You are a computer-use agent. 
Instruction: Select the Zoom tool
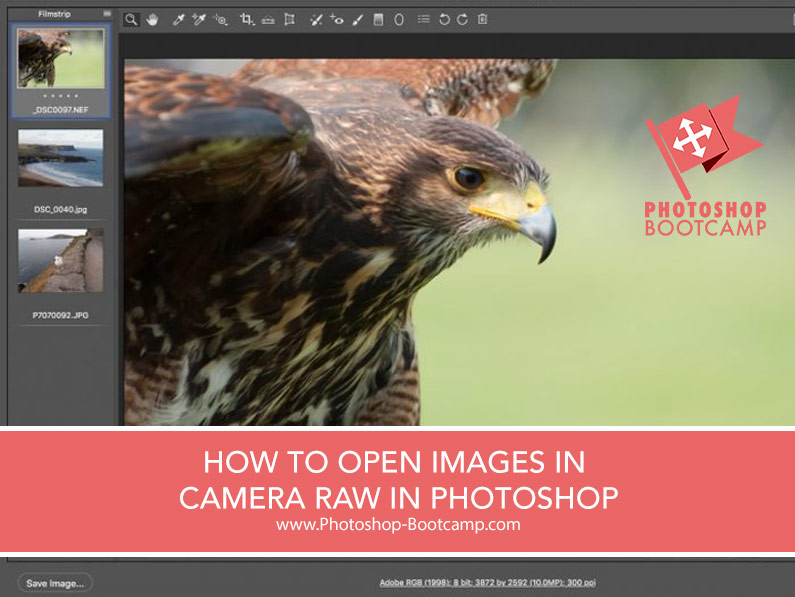pos(131,20)
